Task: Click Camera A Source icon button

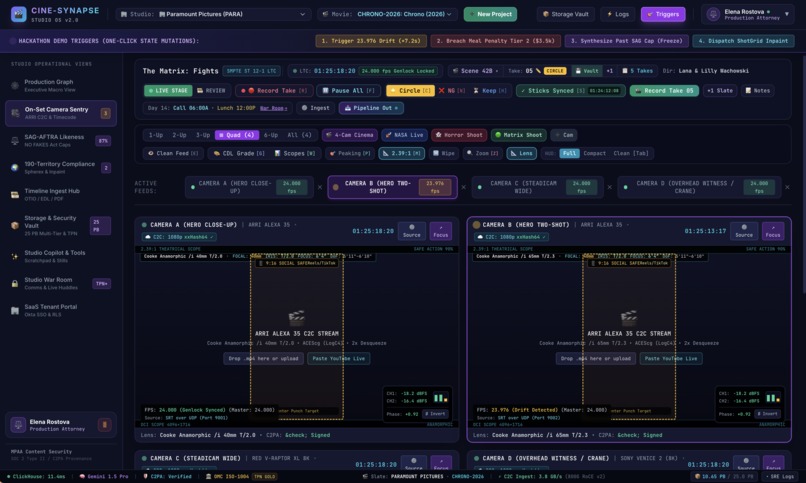Action: pyautogui.click(x=412, y=231)
